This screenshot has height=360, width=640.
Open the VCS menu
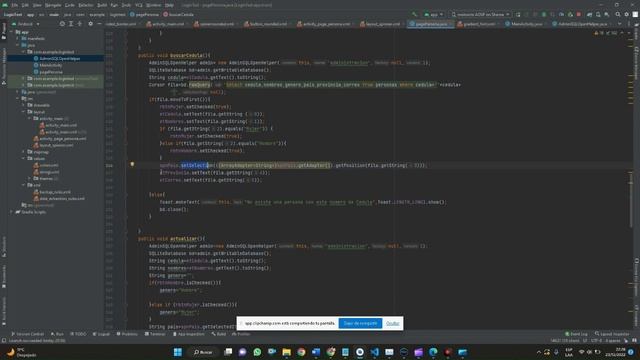pos(139,5)
